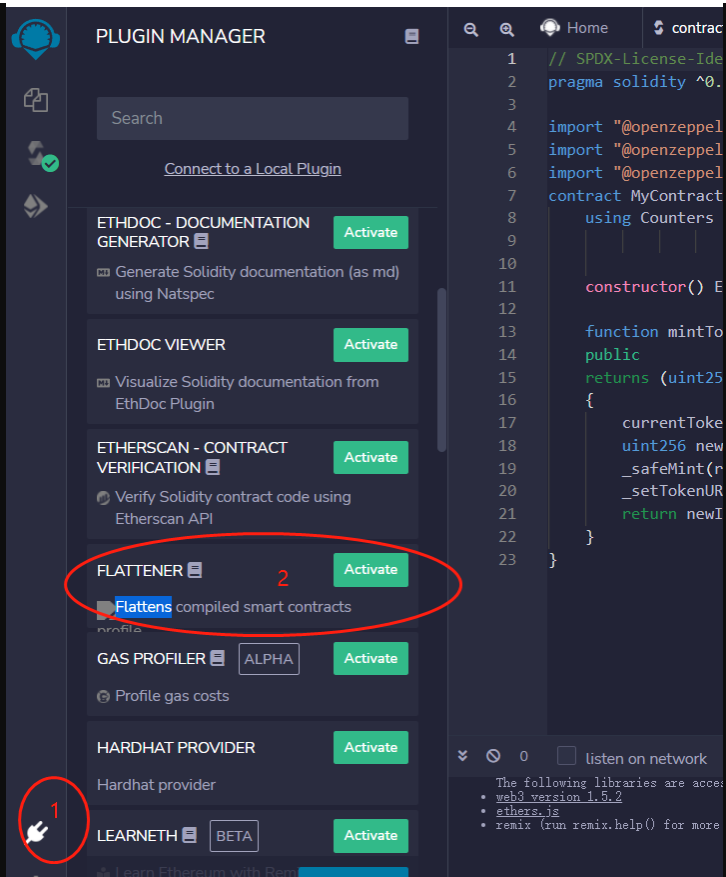Click the 'Profile gas costs' description
This screenshot has height=877, width=726.
pos(172,696)
